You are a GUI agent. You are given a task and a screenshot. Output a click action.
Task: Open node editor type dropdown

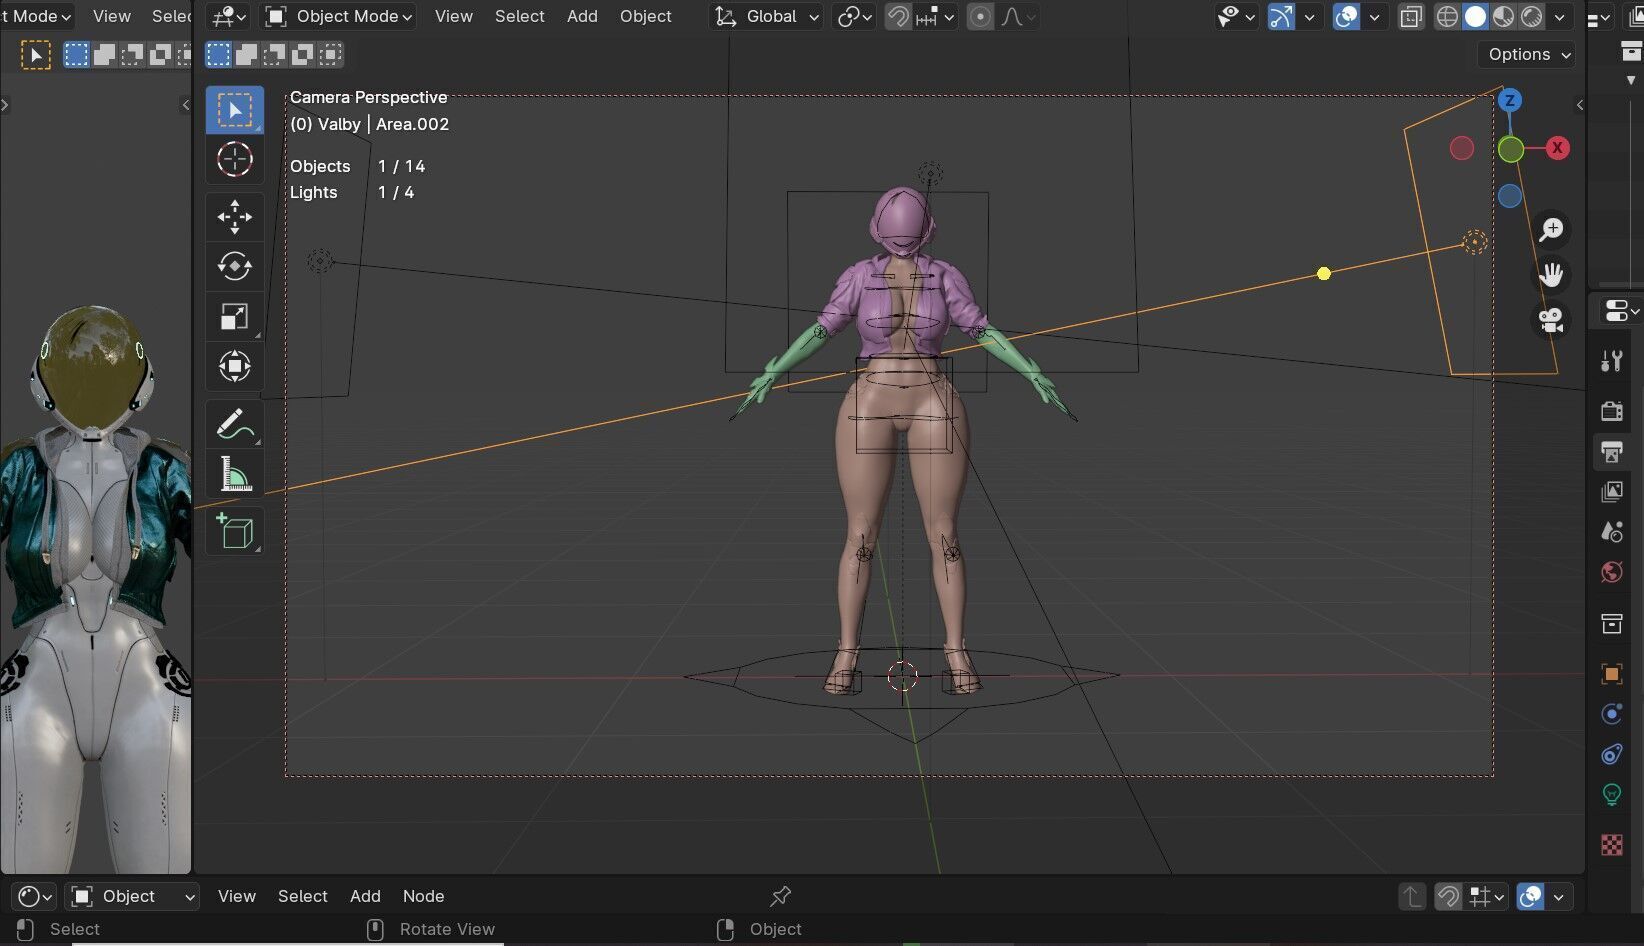(35, 897)
